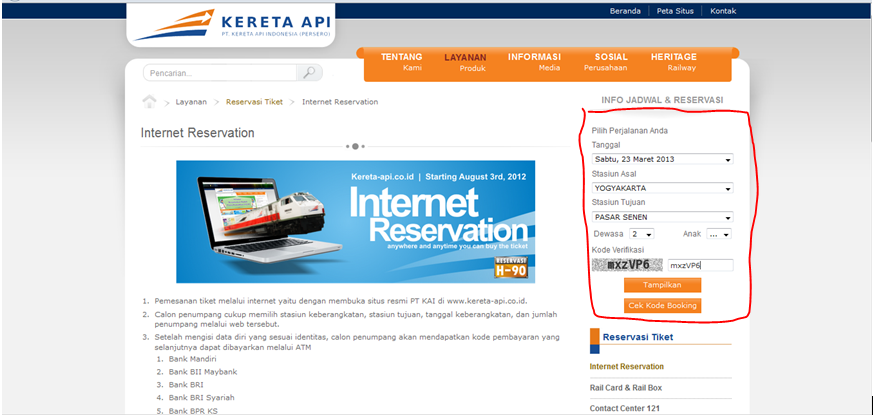
Task: Click the Internet Reservation banner image
Action: 356,222
